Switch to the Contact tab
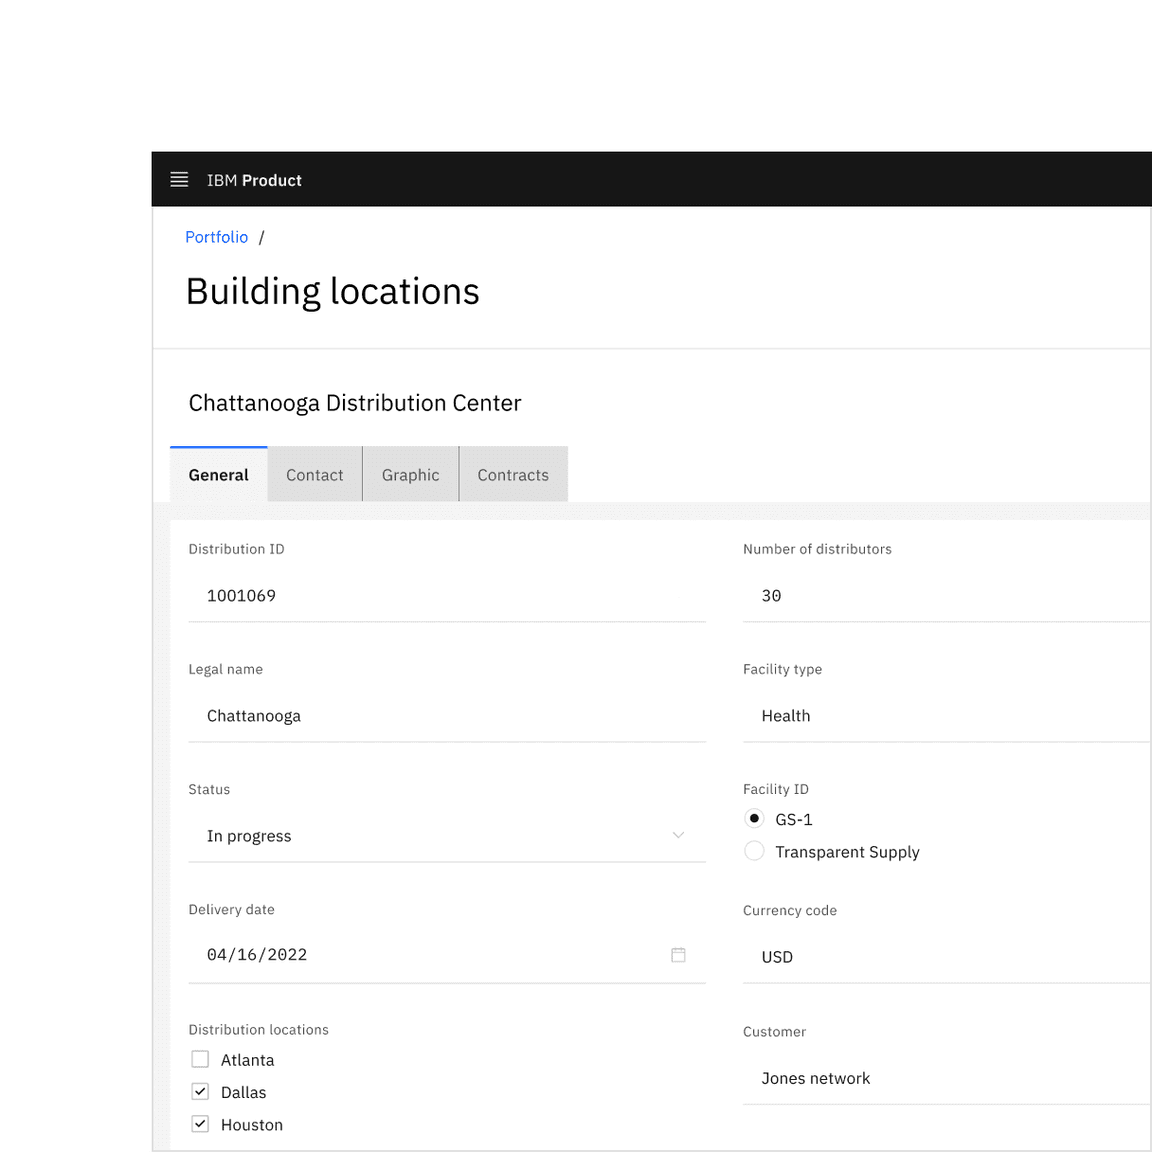Image resolution: width=1152 pixels, height=1152 pixels. (314, 474)
